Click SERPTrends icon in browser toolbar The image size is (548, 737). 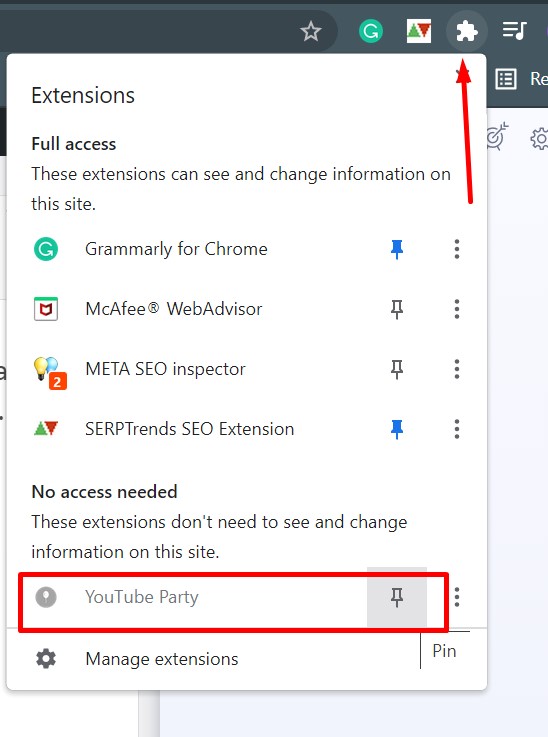click(418, 31)
